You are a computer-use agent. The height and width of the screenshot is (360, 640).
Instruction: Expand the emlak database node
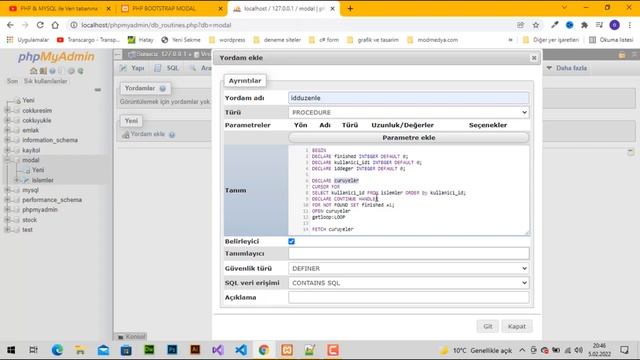pyautogui.click(x=7, y=130)
